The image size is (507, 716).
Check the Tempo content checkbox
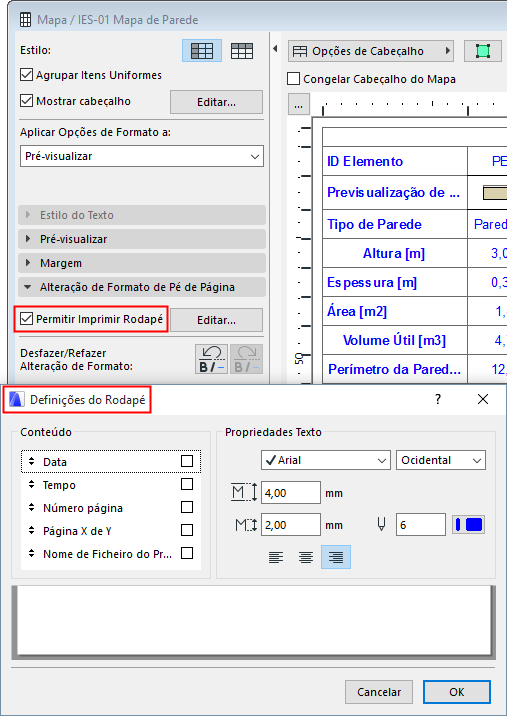tap(187, 484)
